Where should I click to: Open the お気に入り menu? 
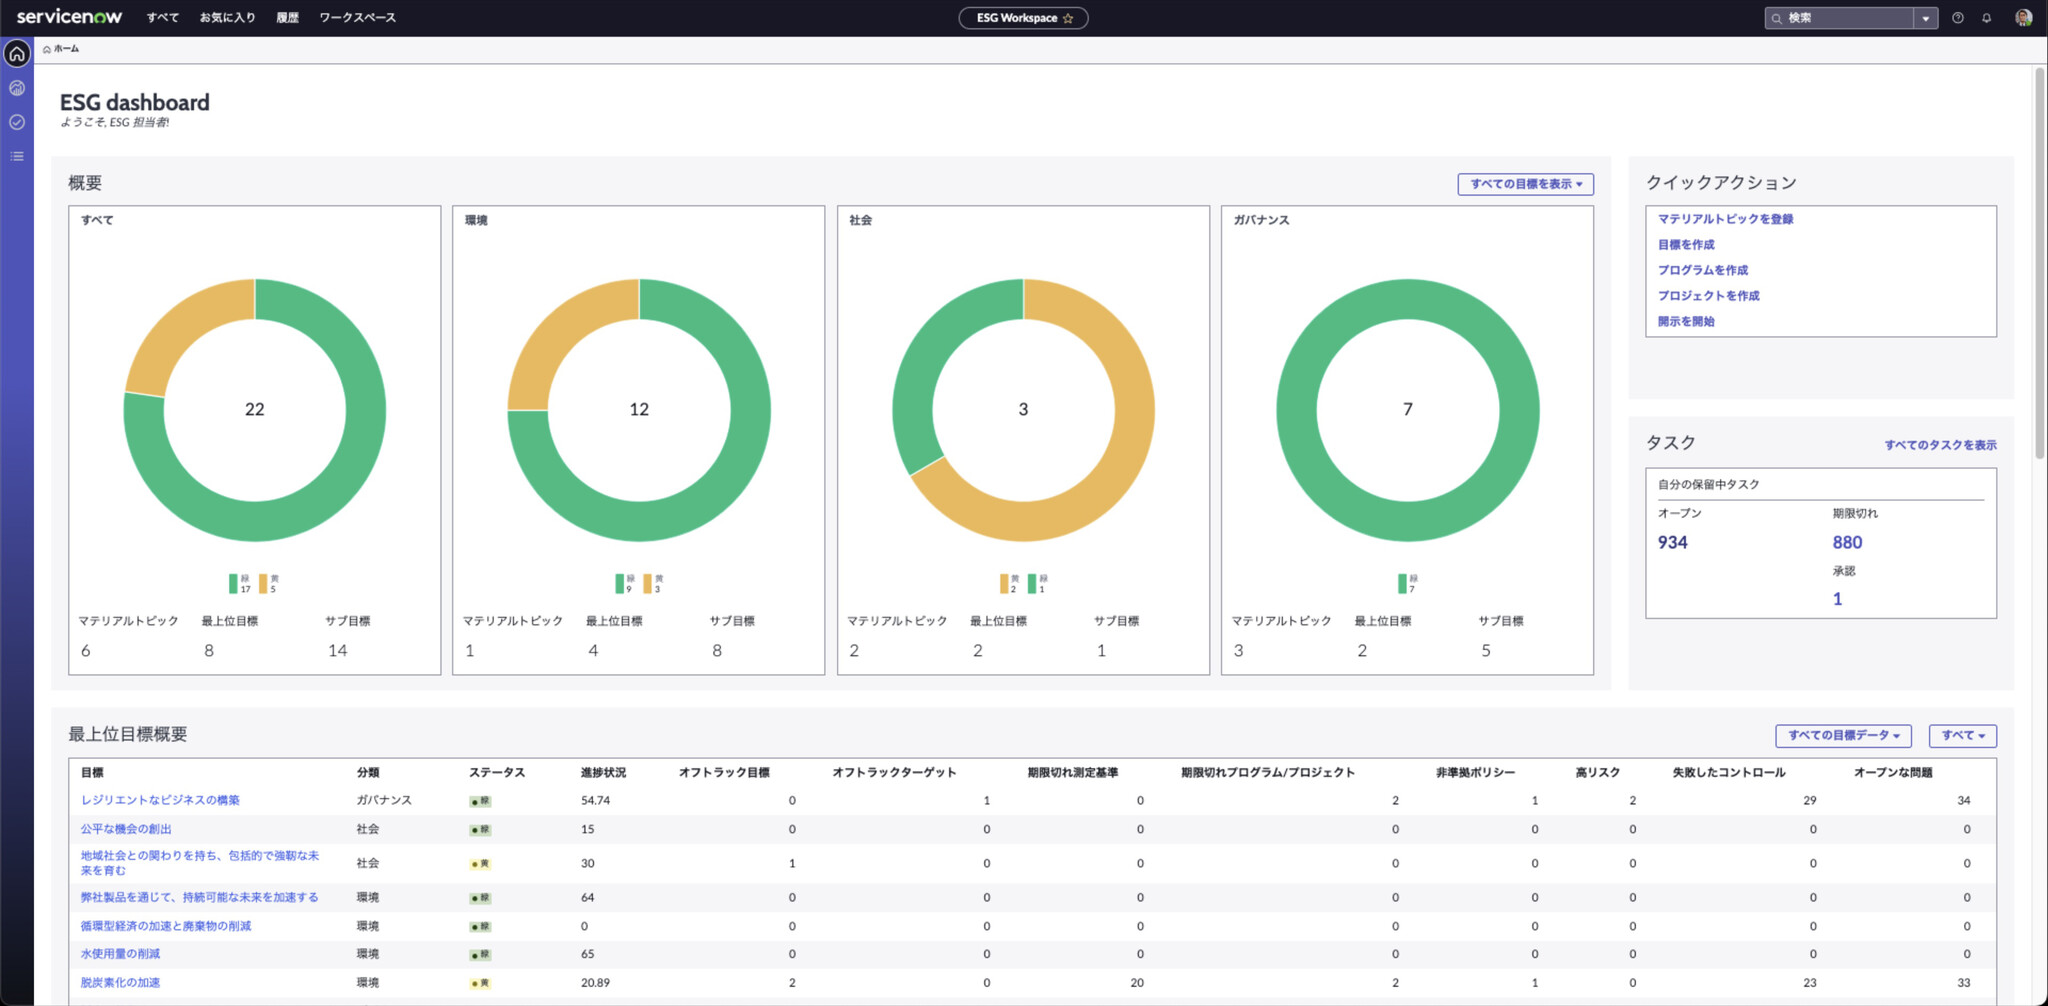pyautogui.click(x=228, y=17)
